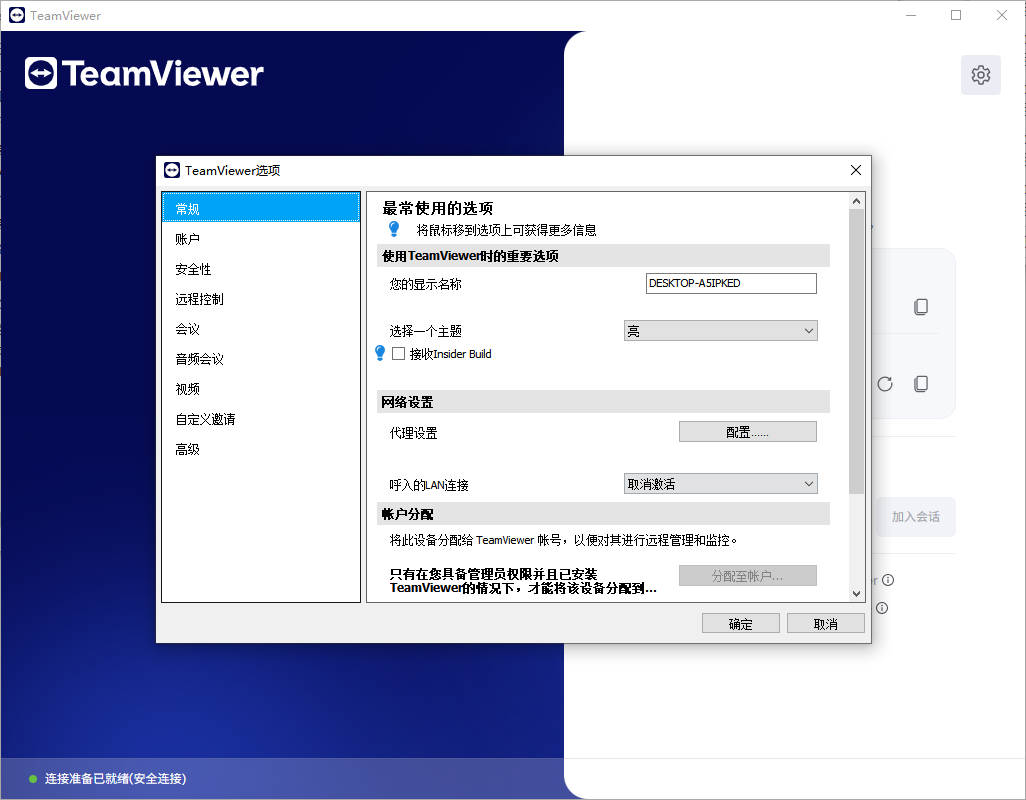Image resolution: width=1026 pixels, height=800 pixels.
Task: Select the 安全性 category
Action: pos(261,269)
